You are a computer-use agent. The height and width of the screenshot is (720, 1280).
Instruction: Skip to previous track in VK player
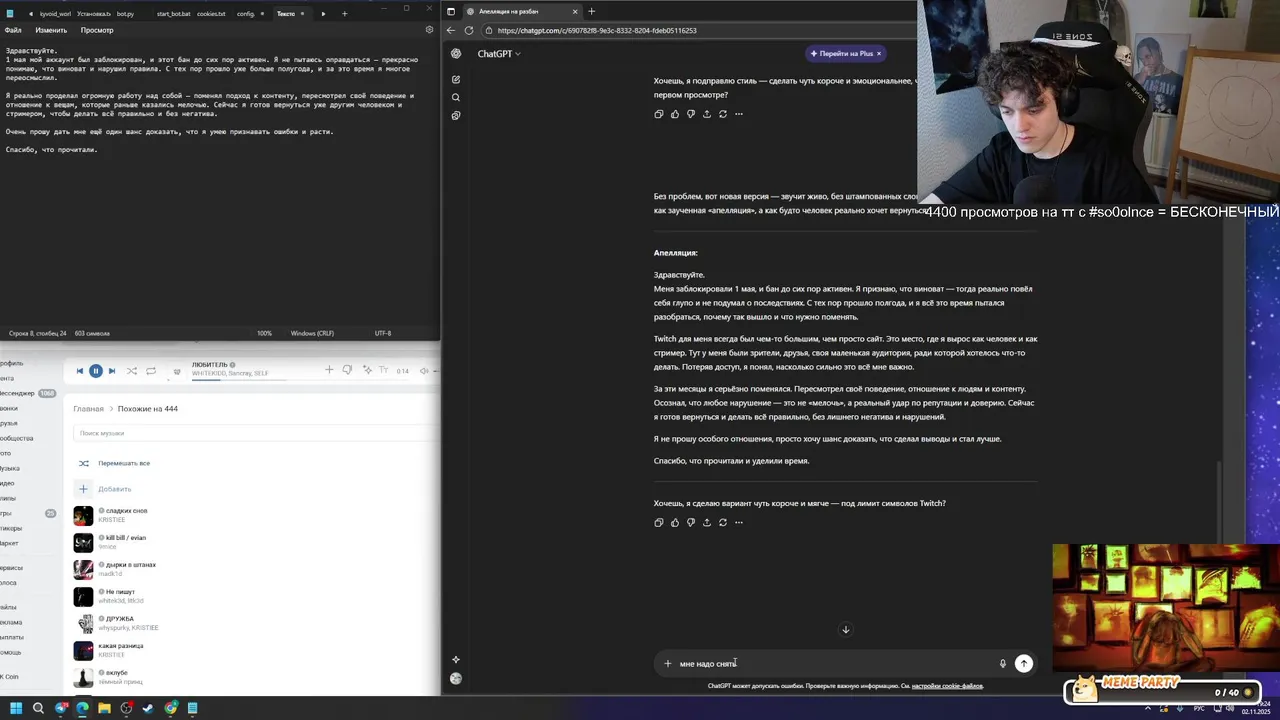click(x=80, y=371)
